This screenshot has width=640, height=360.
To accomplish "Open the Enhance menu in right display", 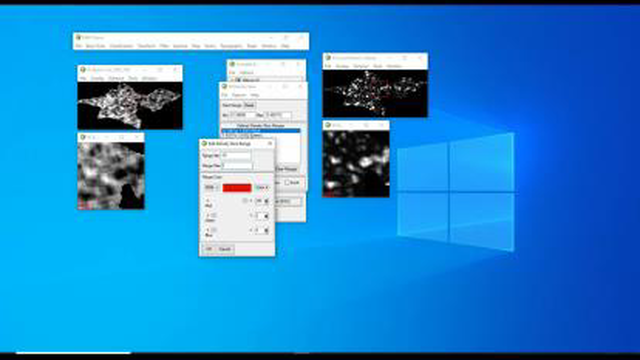I will 361,66.
